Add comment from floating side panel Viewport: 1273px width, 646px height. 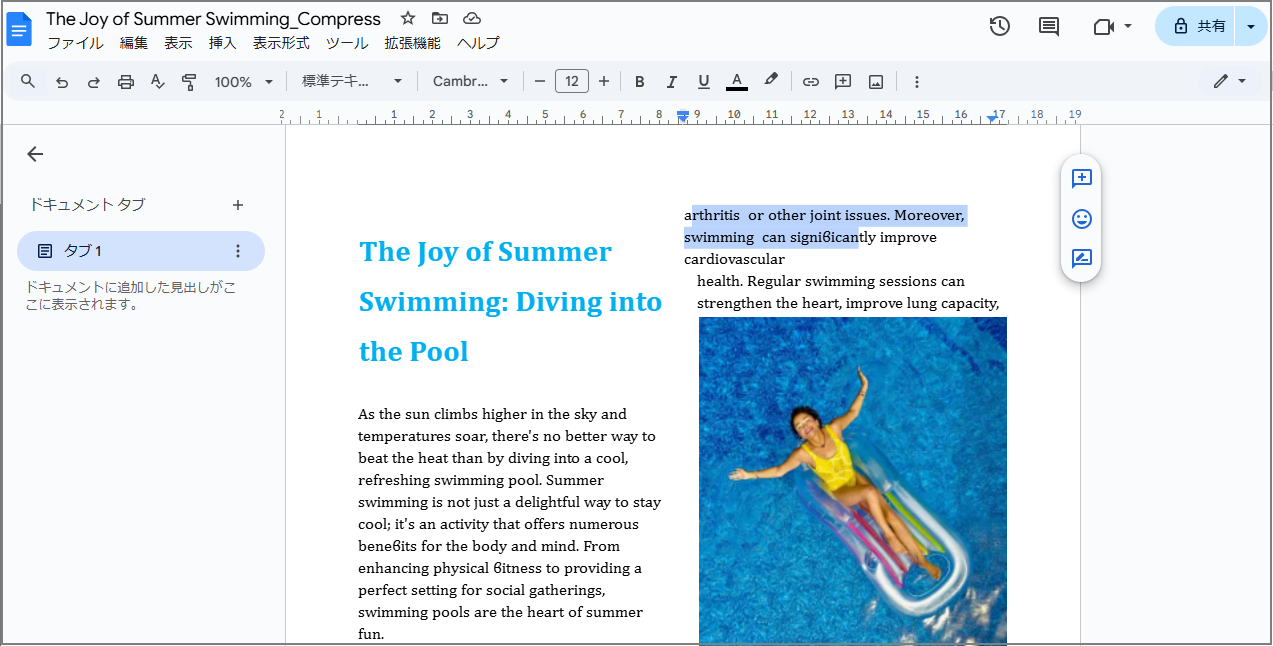[1081, 179]
